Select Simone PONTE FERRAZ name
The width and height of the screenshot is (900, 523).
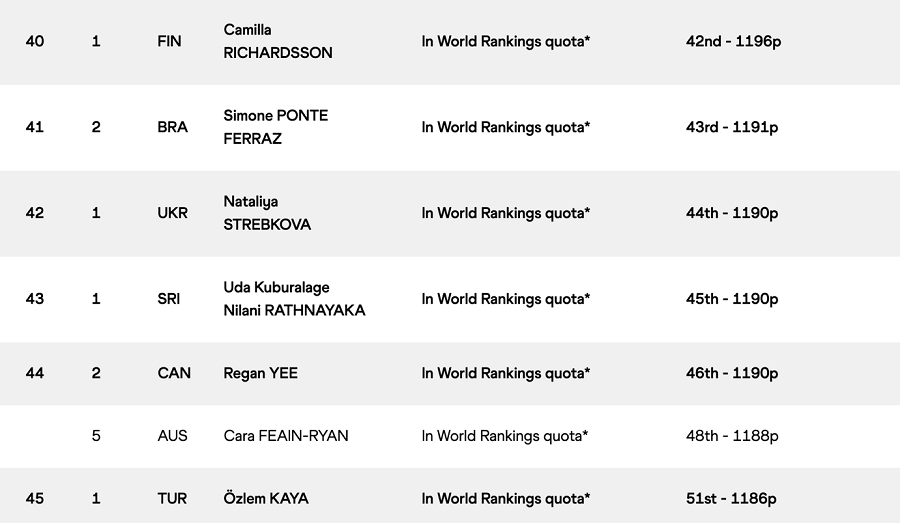[276, 127]
